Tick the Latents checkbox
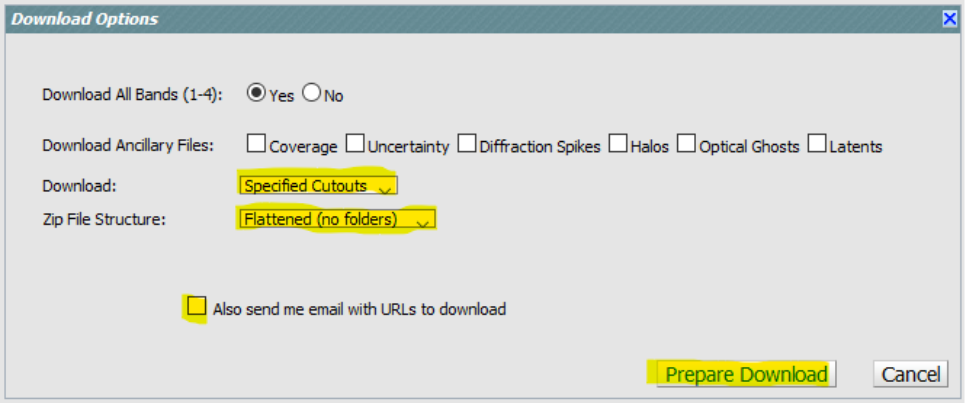Screen dimensions: 966x404 817,144
